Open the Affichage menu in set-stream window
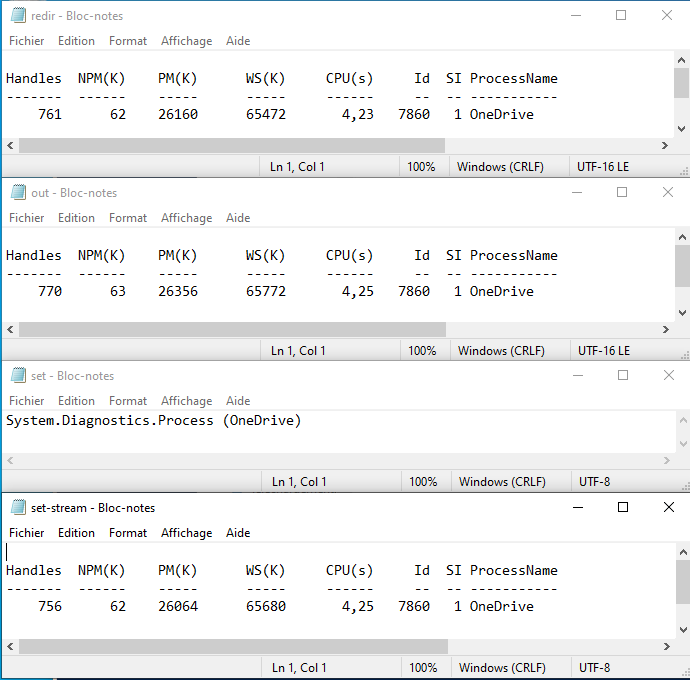 coord(186,533)
